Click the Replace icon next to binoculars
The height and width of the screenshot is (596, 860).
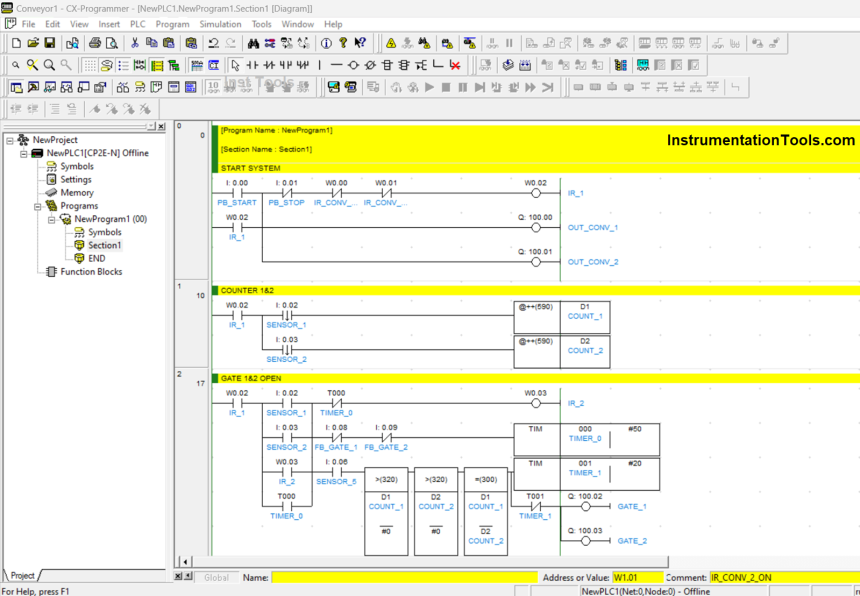coord(270,43)
